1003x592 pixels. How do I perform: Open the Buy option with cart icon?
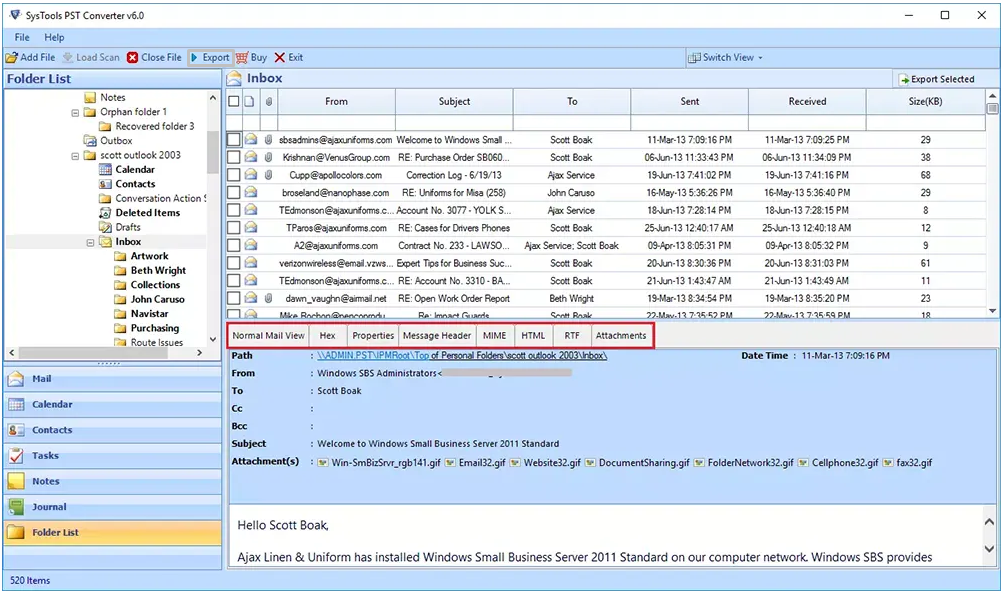coord(243,57)
